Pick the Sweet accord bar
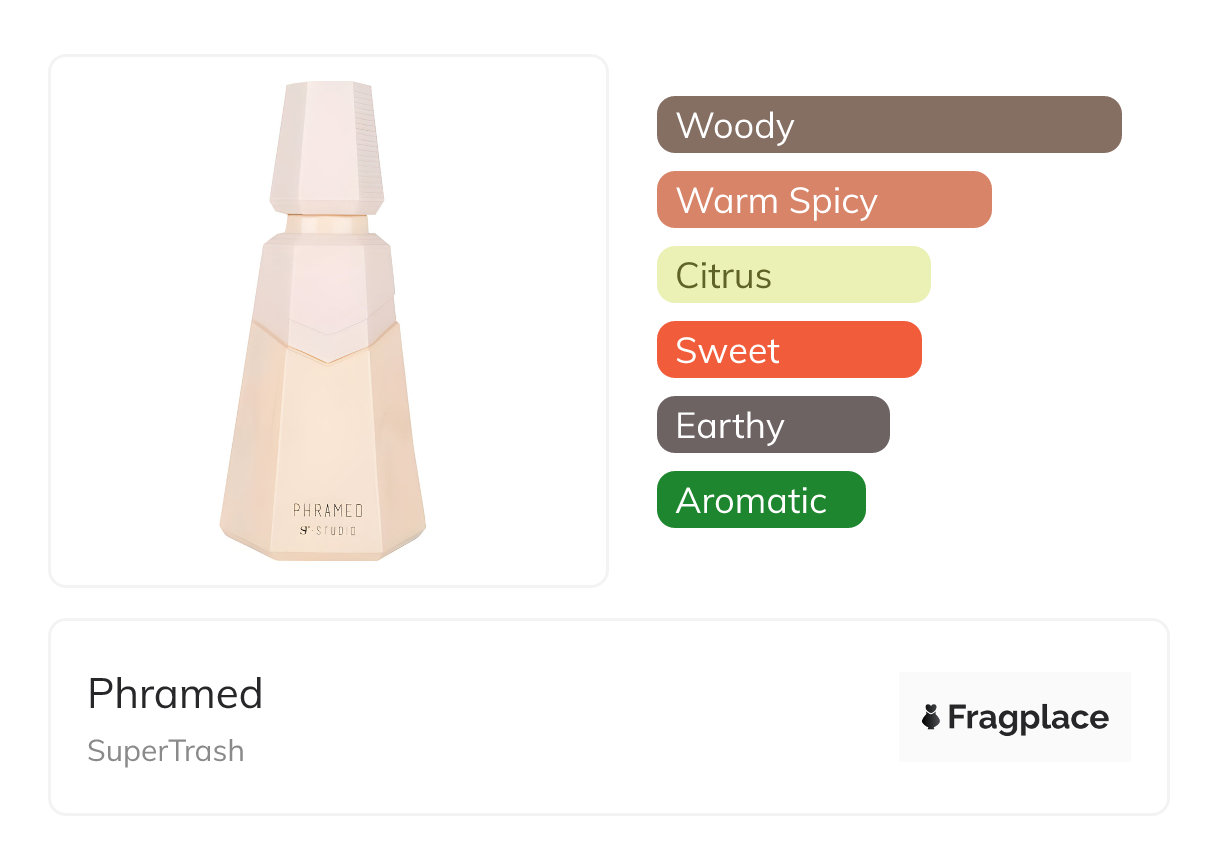The image size is (1218, 864). [x=788, y=350]
